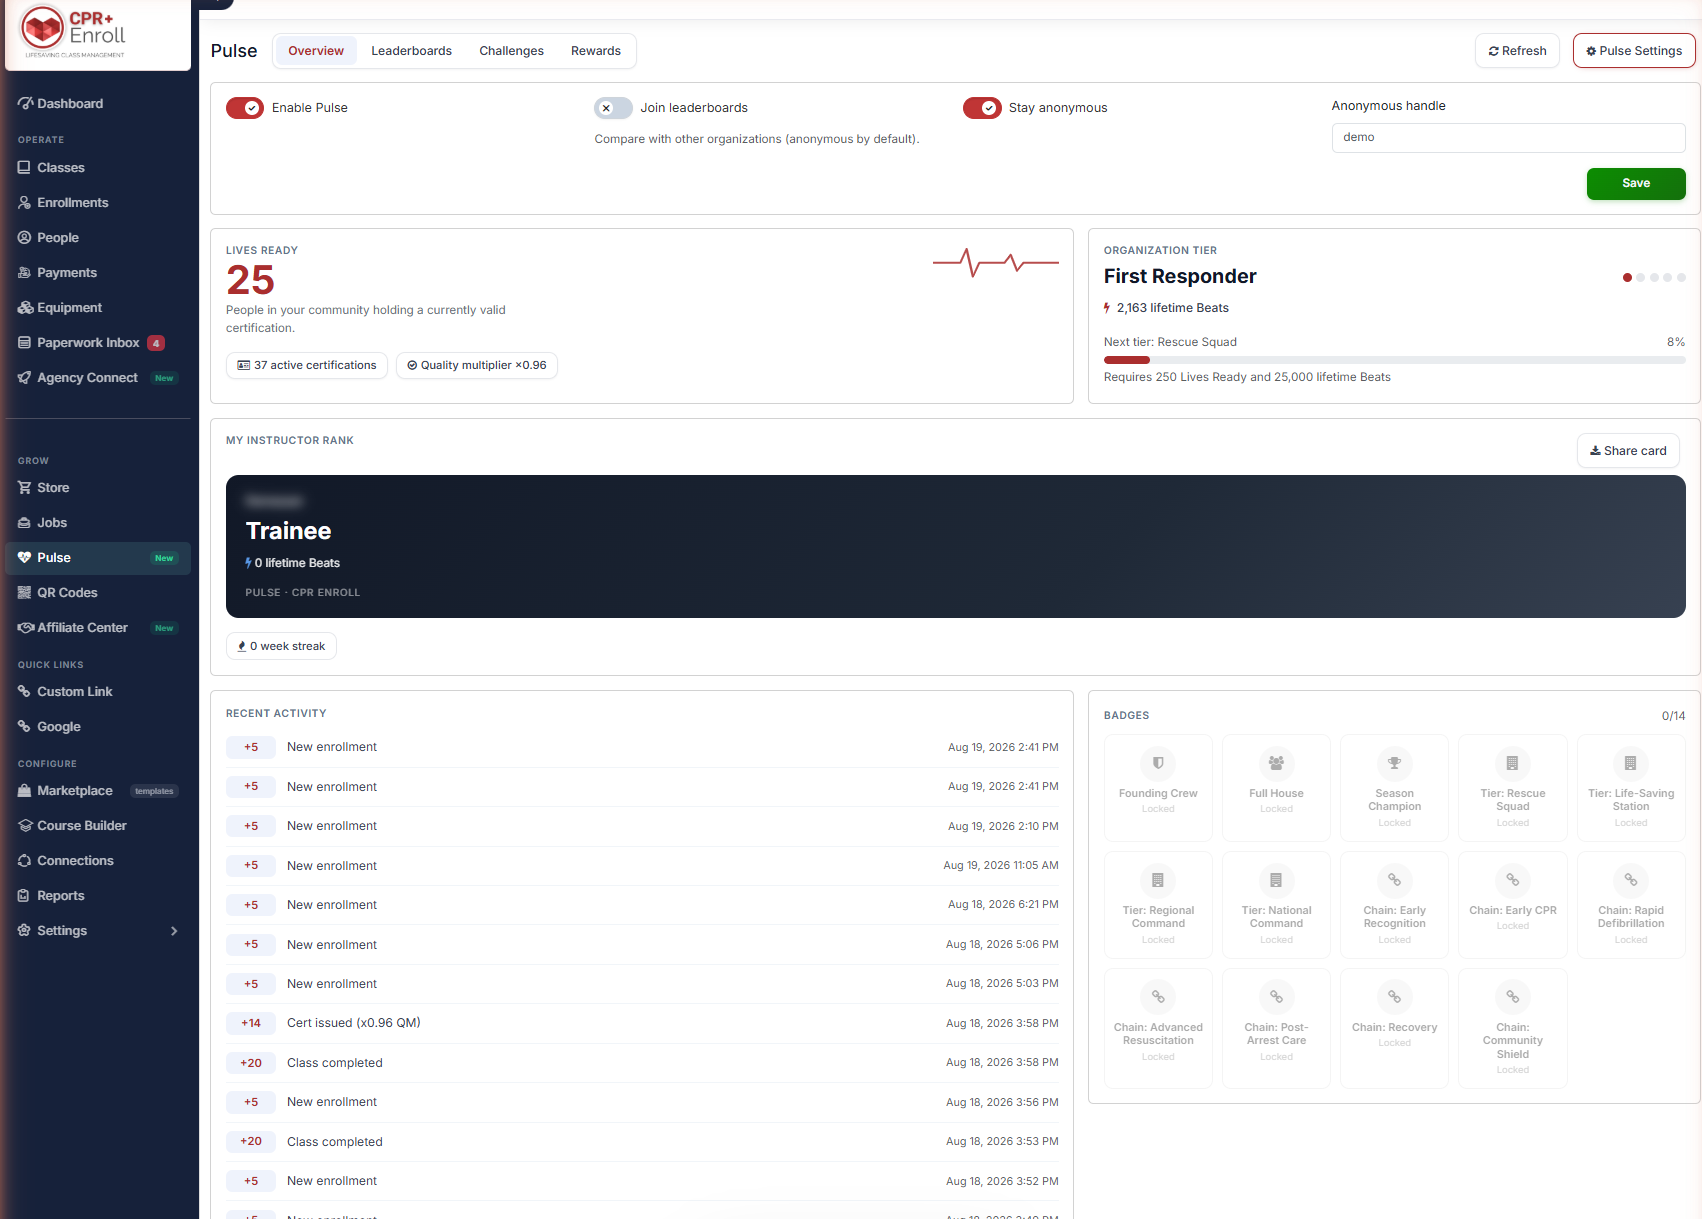Screen dimensions: 1702x1219
Task: Click the 37 active certifications chip
Action: [307, 366]
